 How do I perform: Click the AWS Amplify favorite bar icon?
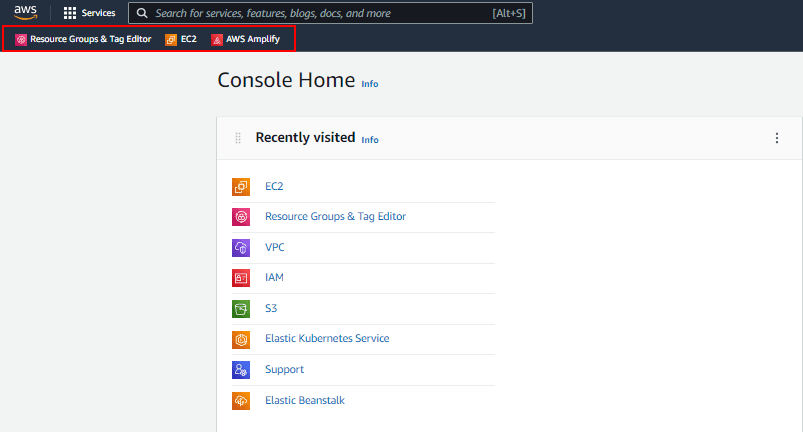[217, 39]
